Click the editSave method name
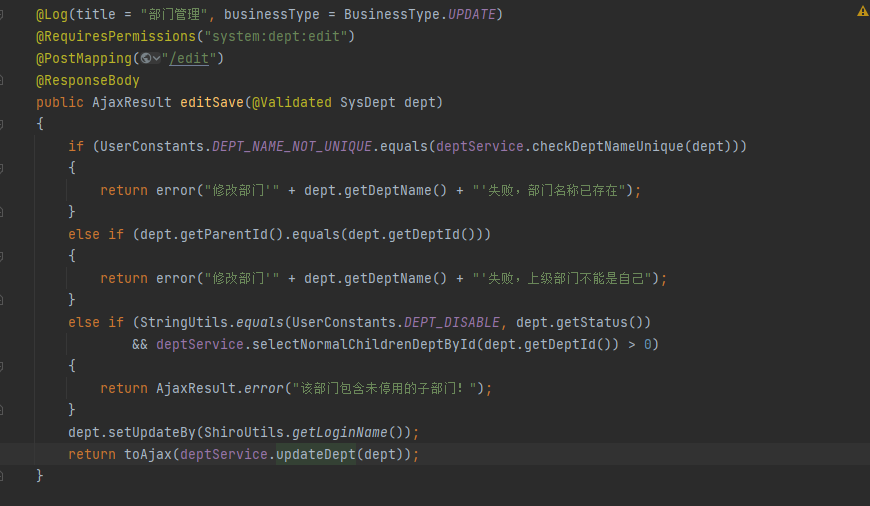Viewport: 870px width, 506px height. [212, 103]
